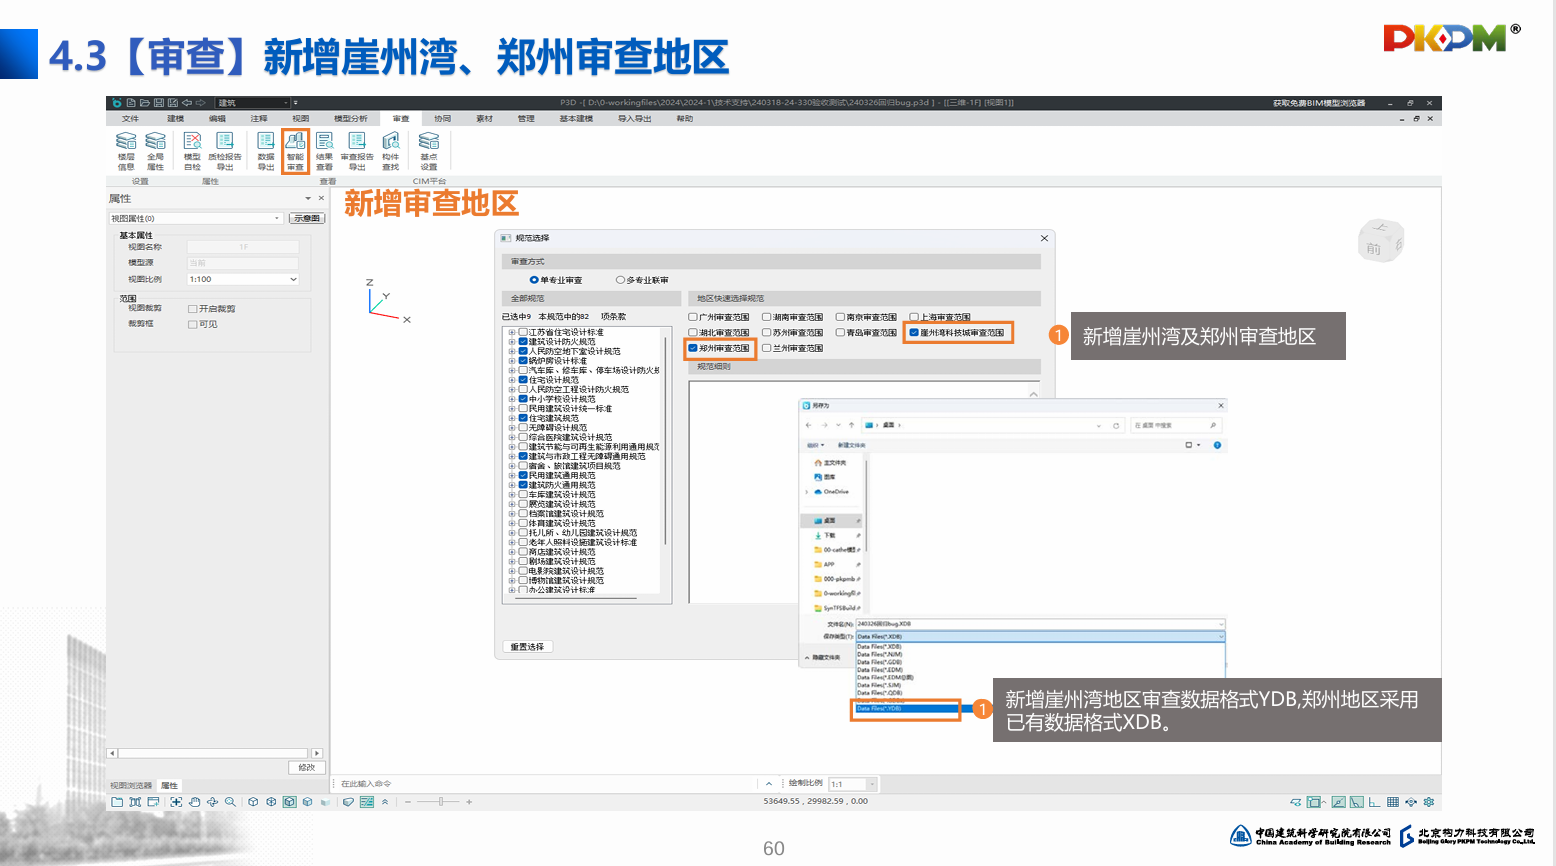Image resolution: width=1556 pixels, height=866 pixels.
Task: Uncheck the 郑州审查范围 checkbox
Action: point(693,348)
